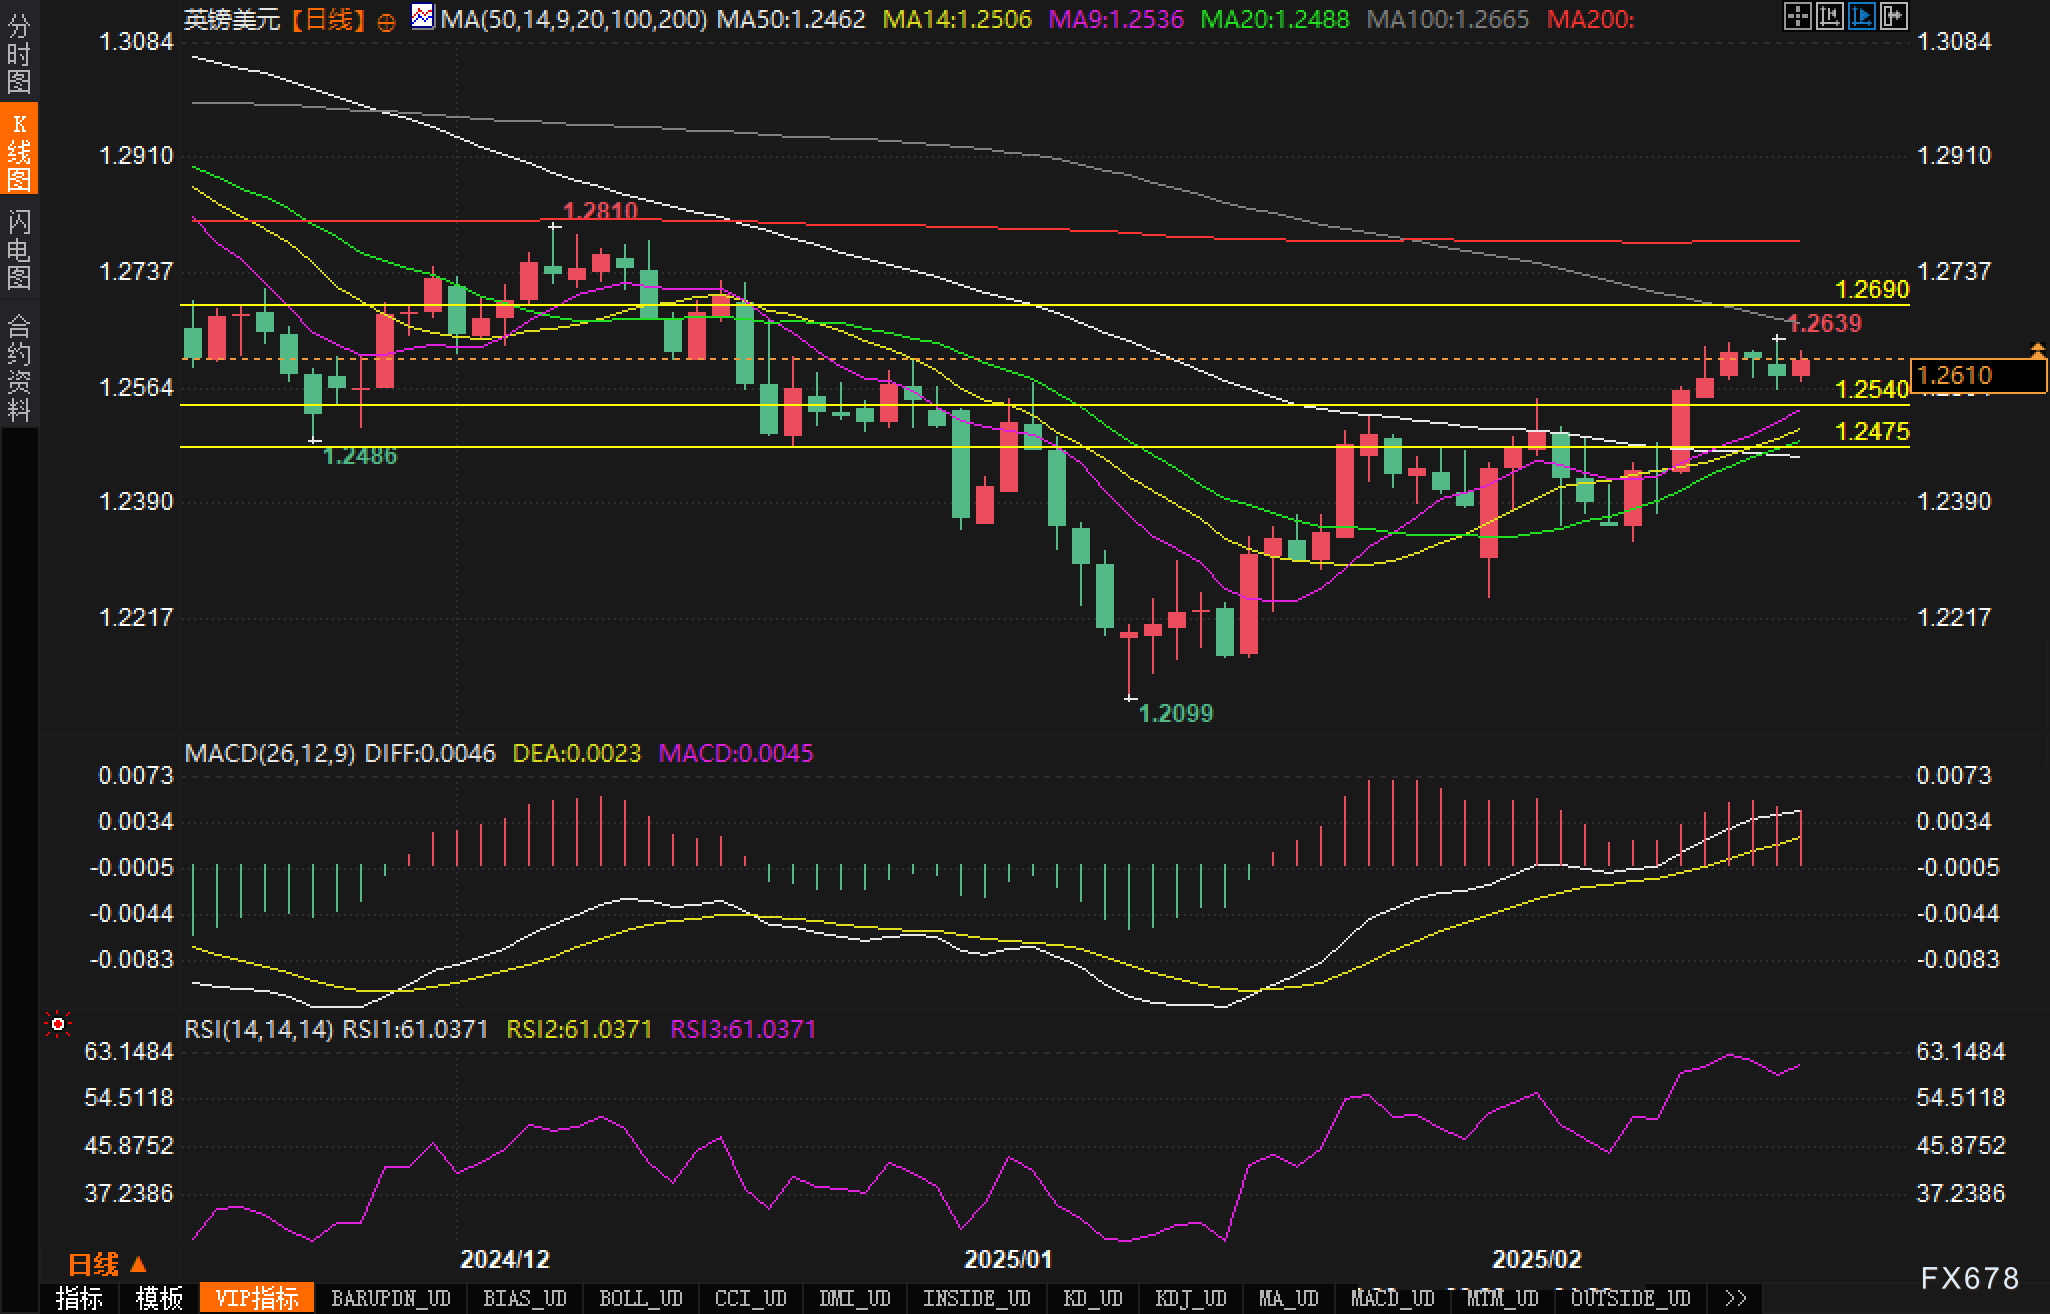Image resolution: width=2050 pixels, height=1314 pixels.
Task: Switch to 分时图 view in left sidebar
Action: tap(19, 54)
